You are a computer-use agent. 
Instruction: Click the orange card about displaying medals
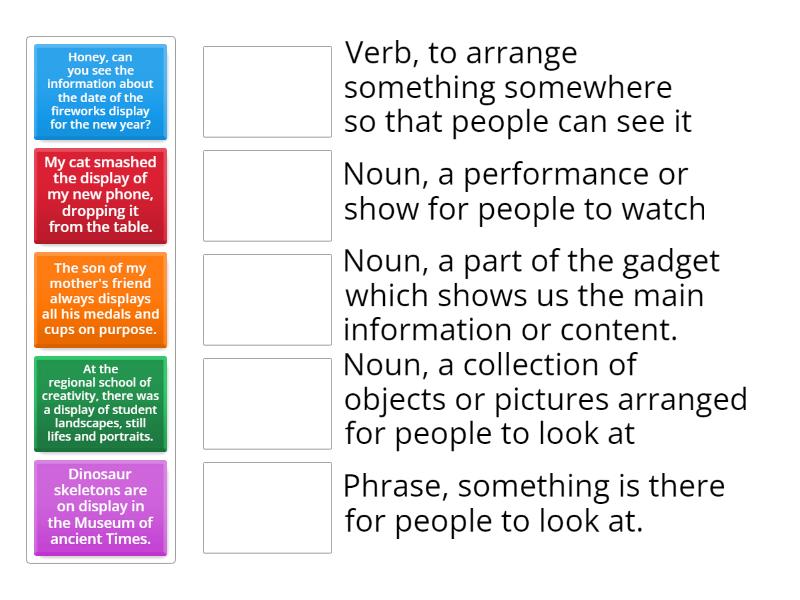click(x=100, y=299)
